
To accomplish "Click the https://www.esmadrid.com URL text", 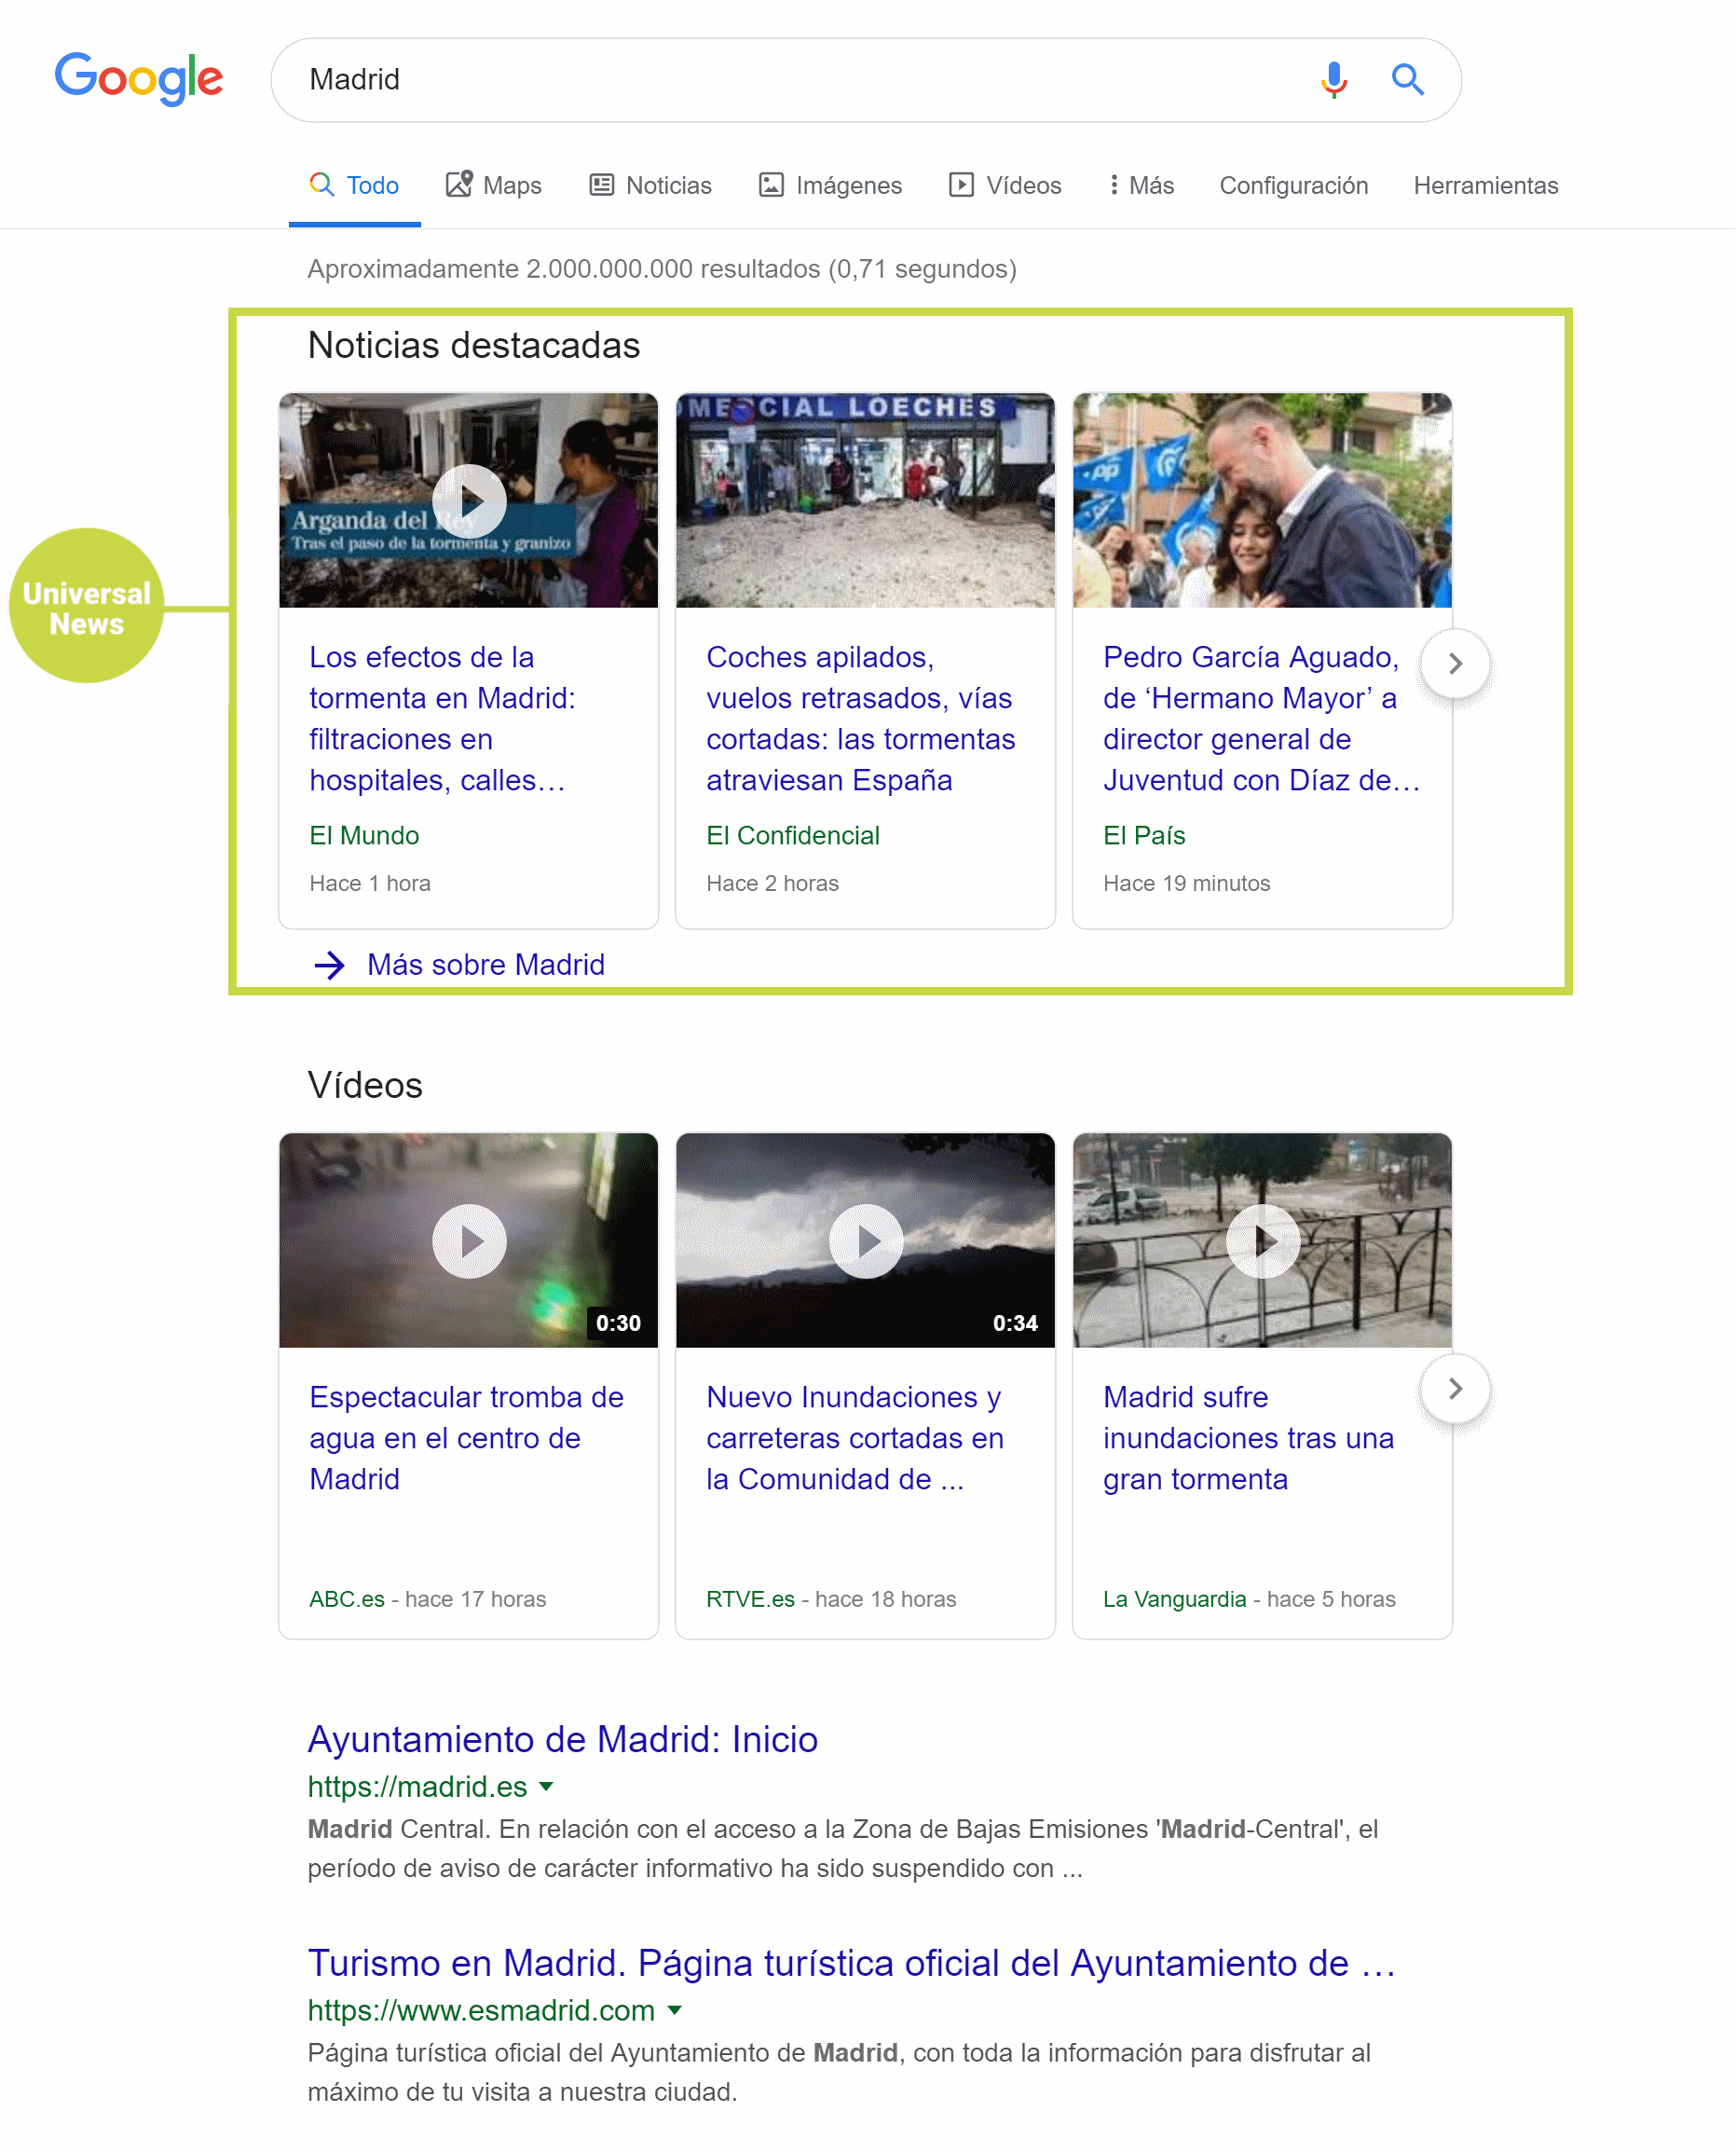I will point(481,2011).
